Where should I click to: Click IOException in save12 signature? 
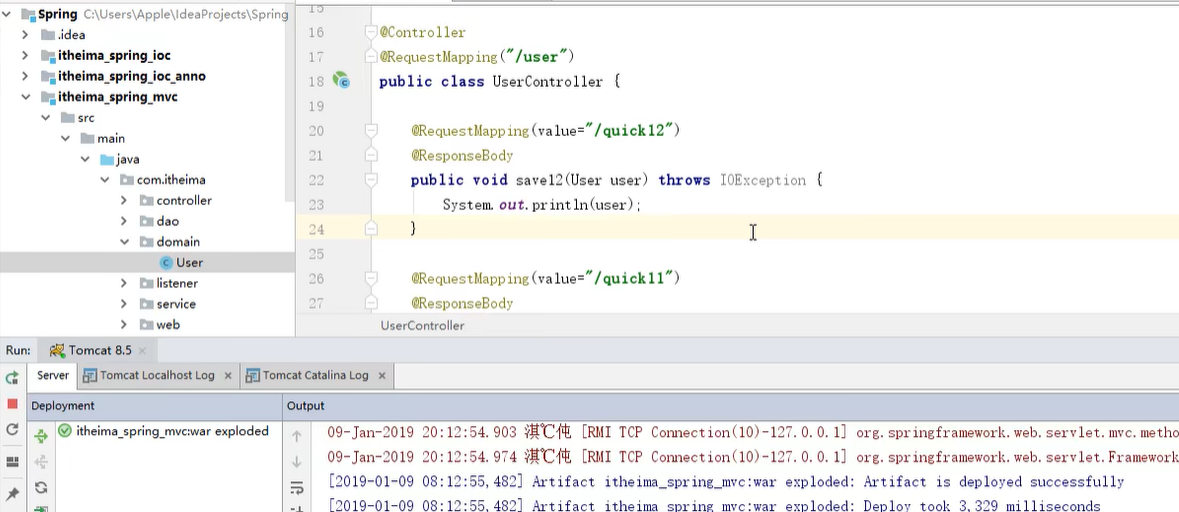(762, 180)
